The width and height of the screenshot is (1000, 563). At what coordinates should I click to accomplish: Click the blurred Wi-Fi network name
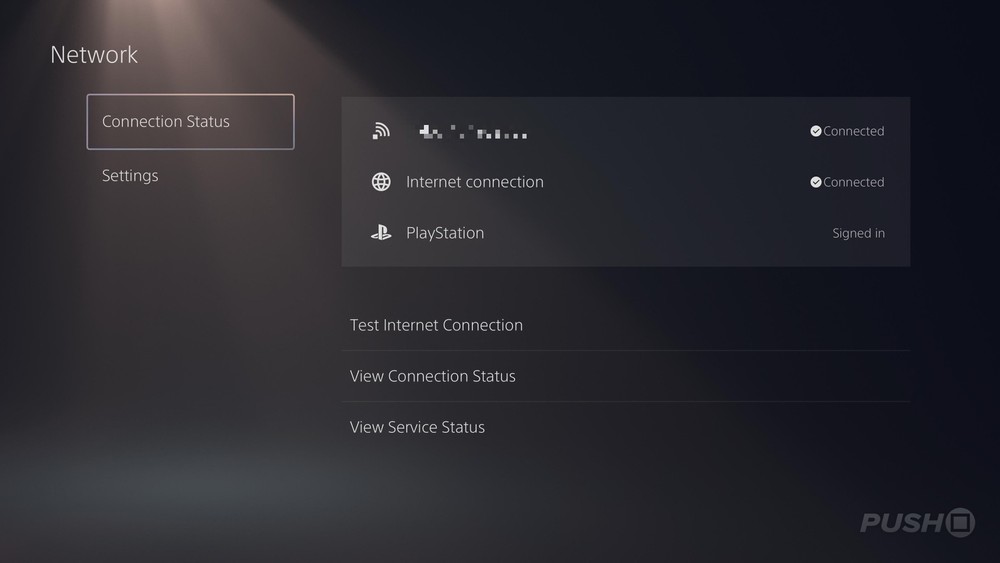click(x=472, y=132)
